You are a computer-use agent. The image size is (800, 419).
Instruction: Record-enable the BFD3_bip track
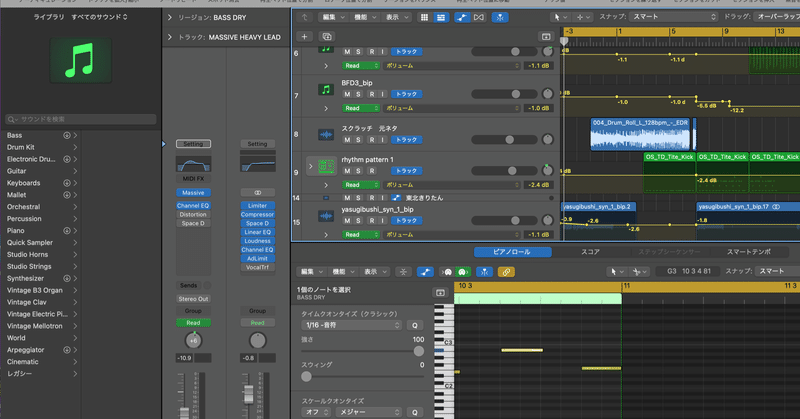372,94
